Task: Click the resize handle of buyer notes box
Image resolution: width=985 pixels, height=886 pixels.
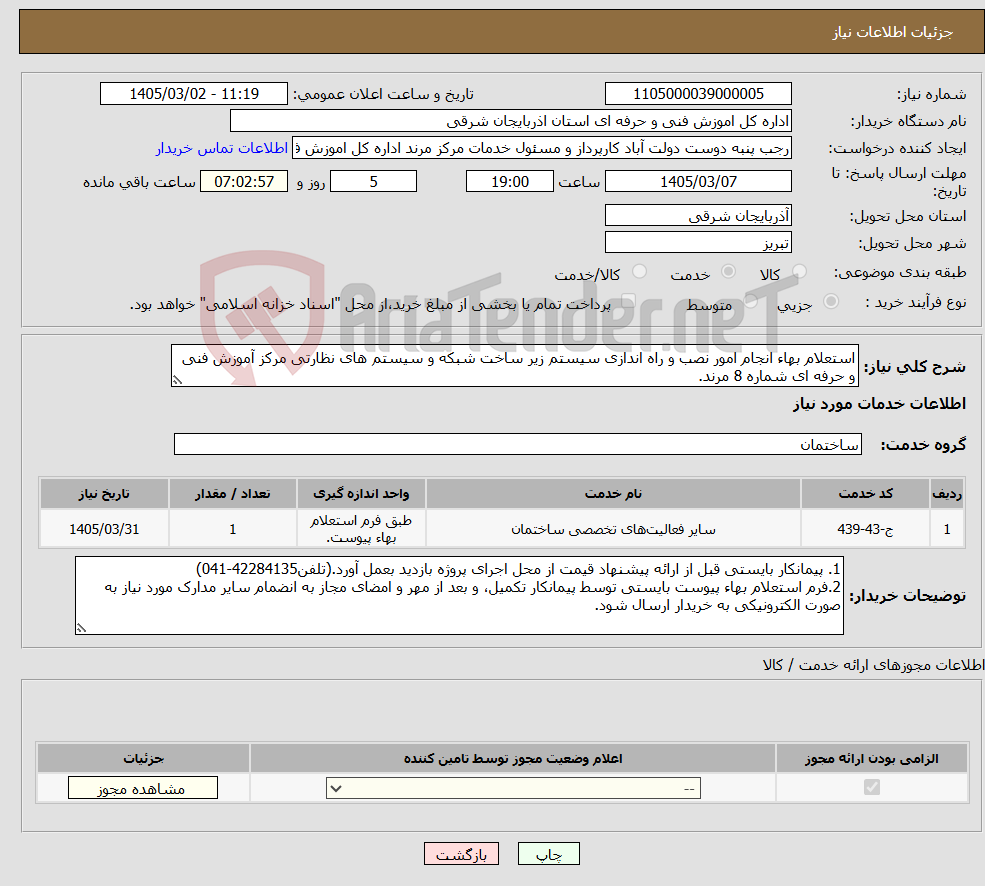Action: tap(80, 627)
